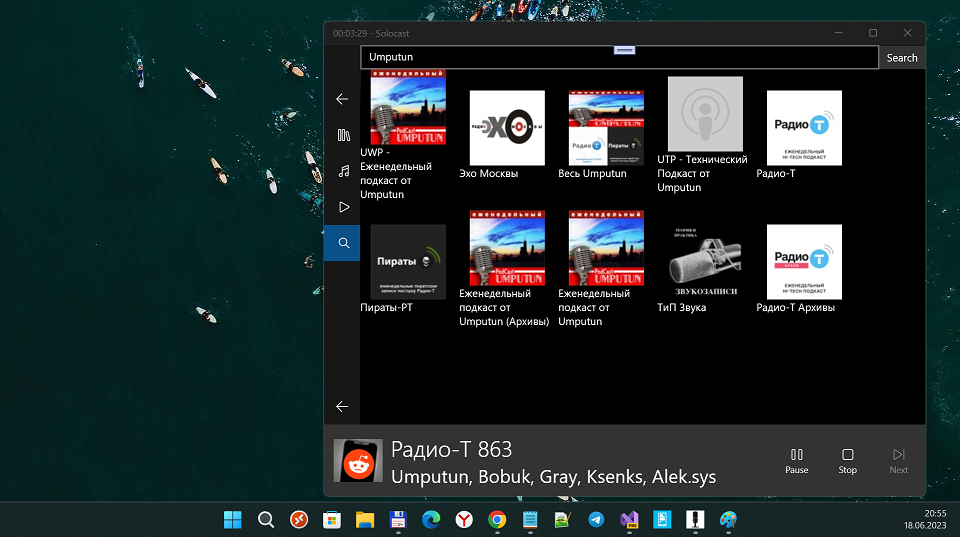The height and width of the screenshot is (537, 960).
Task: Open the green Notepad++ taskbar icon
Action: pos(563,520)
